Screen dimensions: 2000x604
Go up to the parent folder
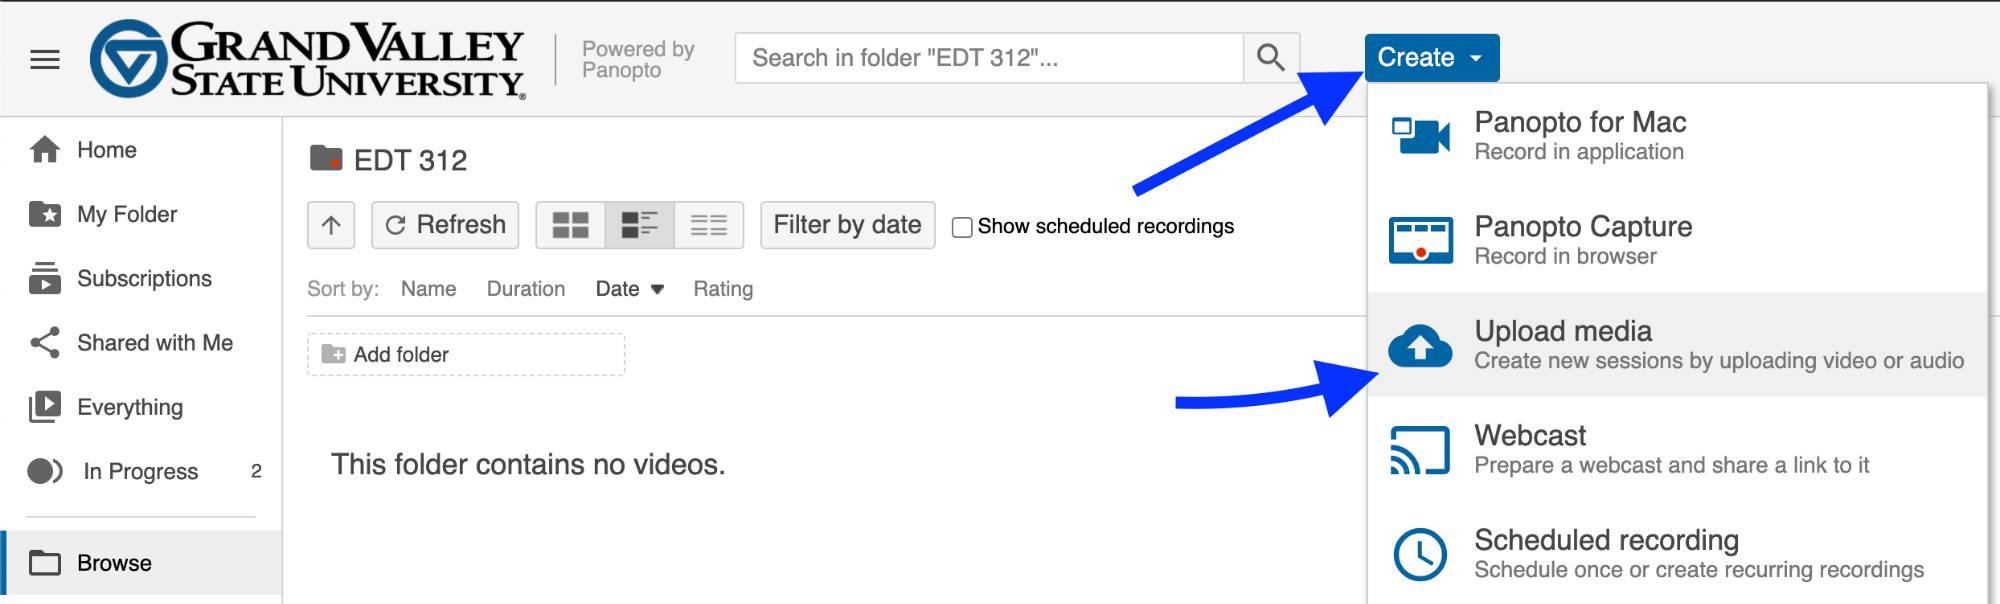point(331,225)
